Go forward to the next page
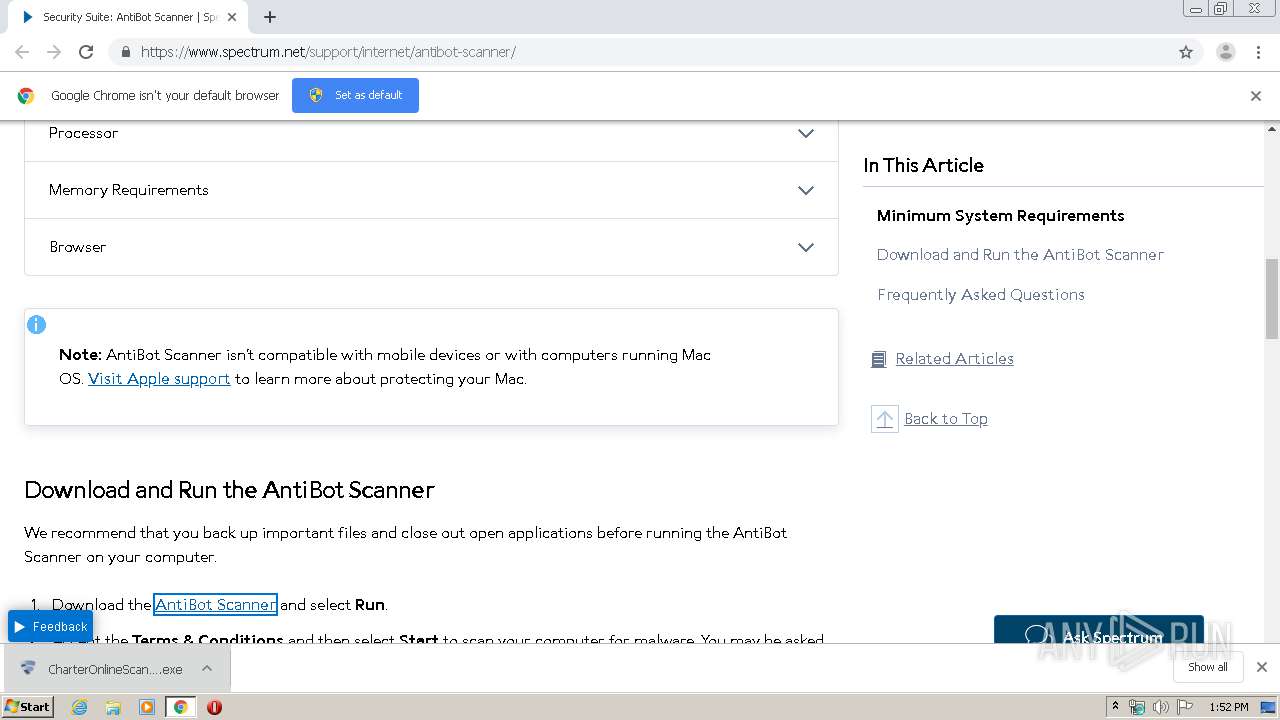Viewport: 1280px width, 720px height. [54, 52]
